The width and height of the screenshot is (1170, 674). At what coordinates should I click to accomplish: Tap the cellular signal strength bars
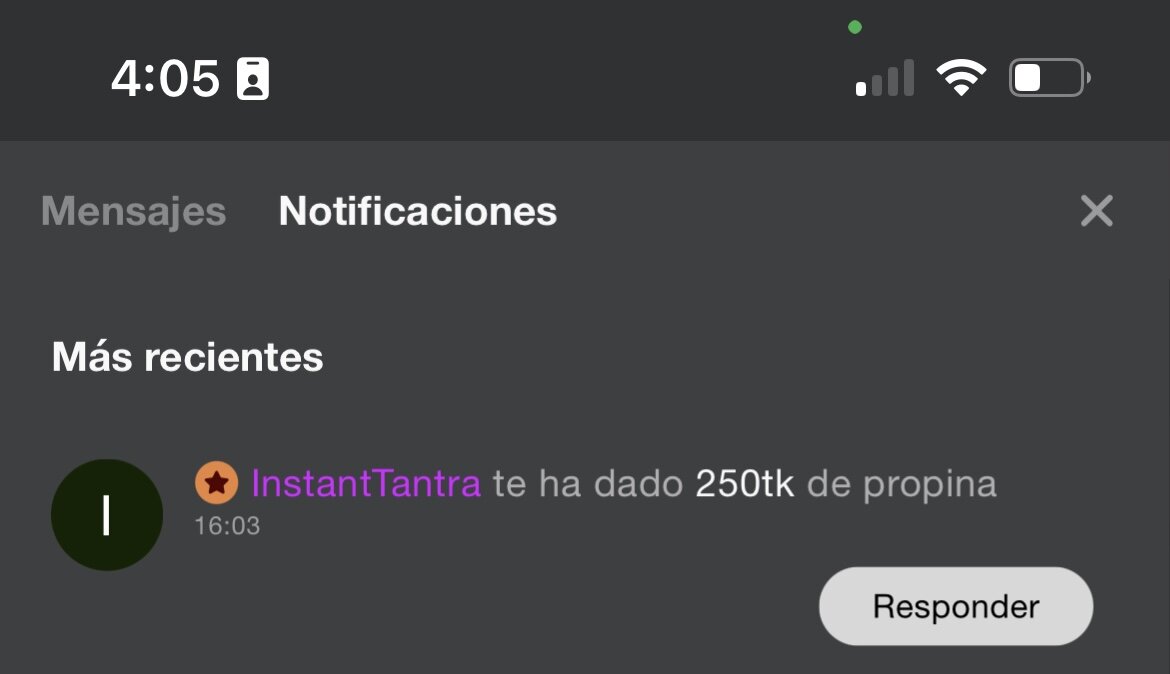(x=885, y=78)
